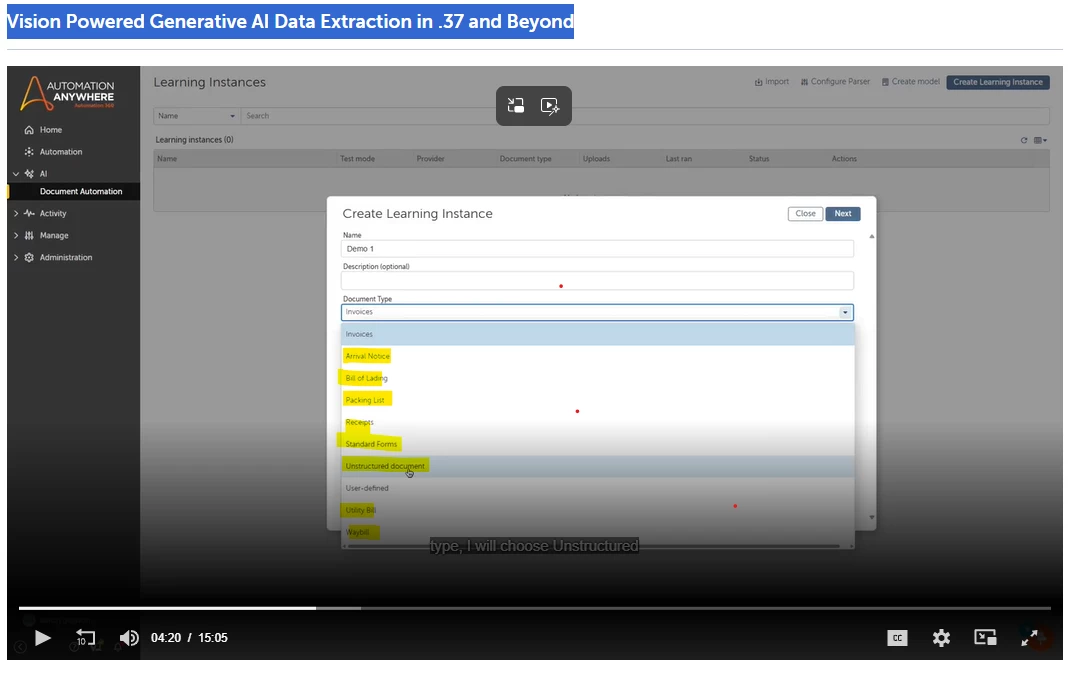Mute the video volume
Viewport: 1075px width, 687px height.
point(129,638)
